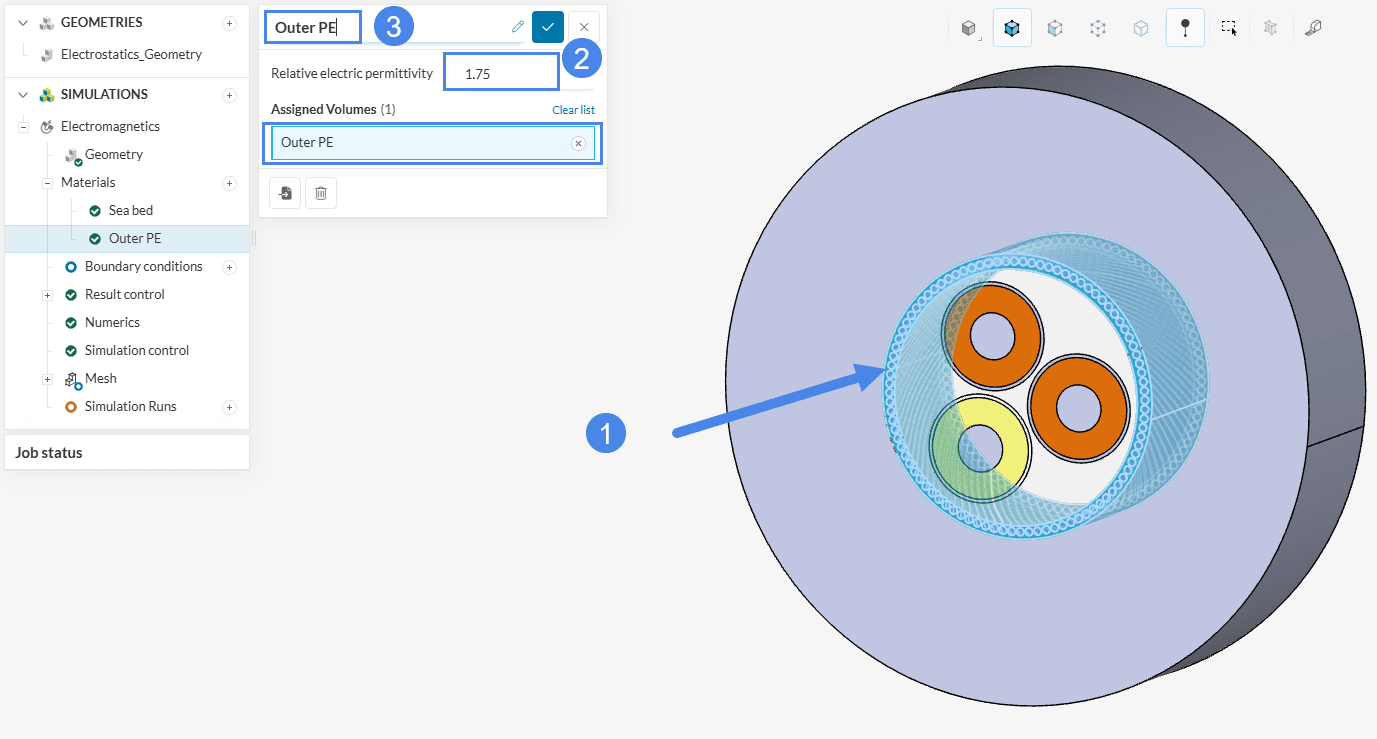
Task: Switch to face selection mode
Action: pos(1055,29)
